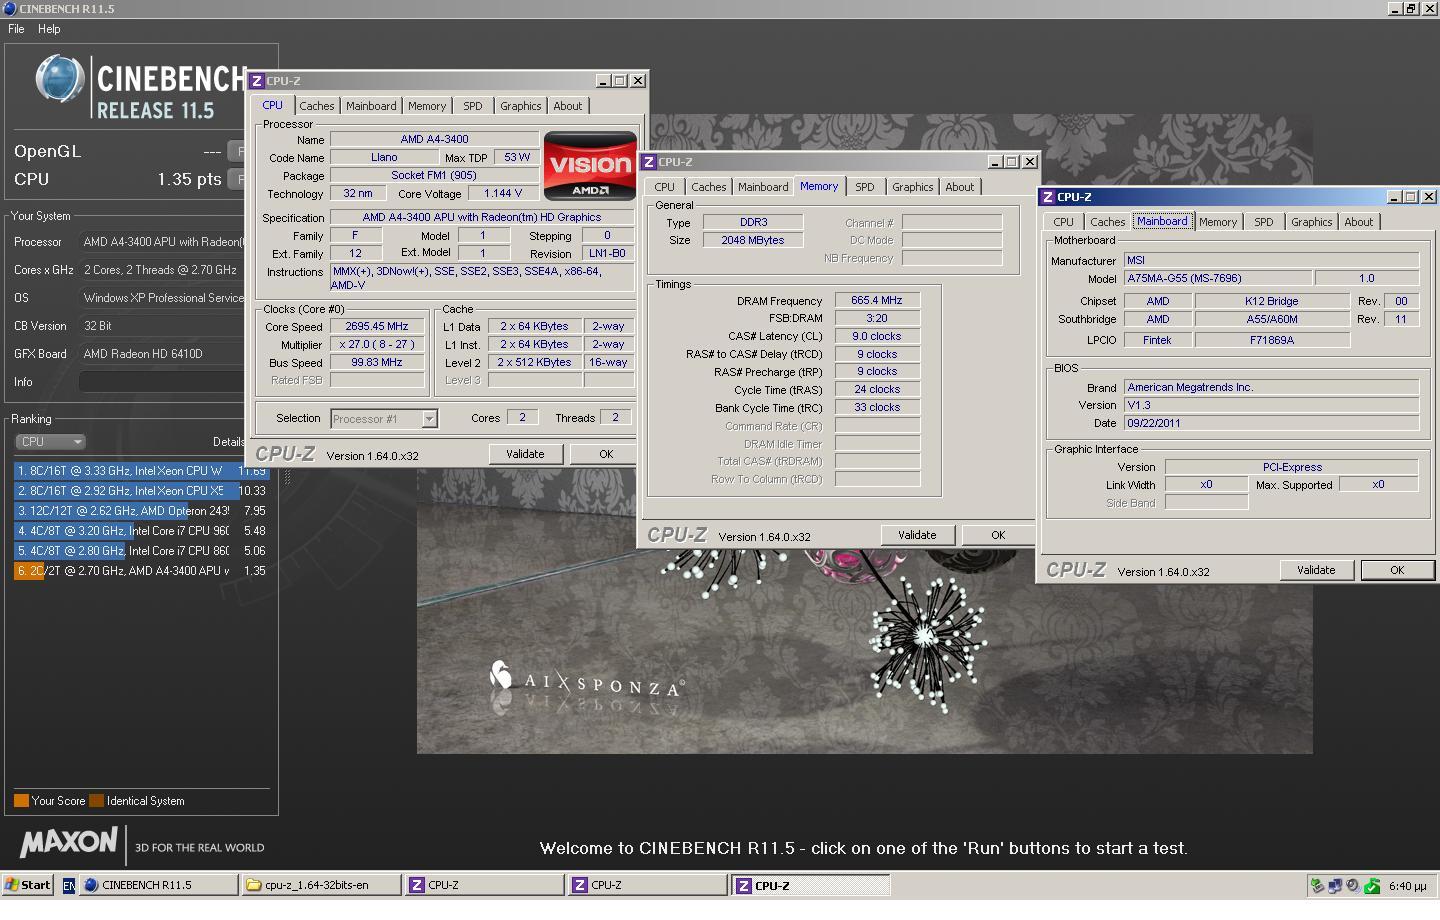Click the CPU-Z icon in Mainboard window title bar
This screenshot has height=920, width=1440.
pos(1048,197)
